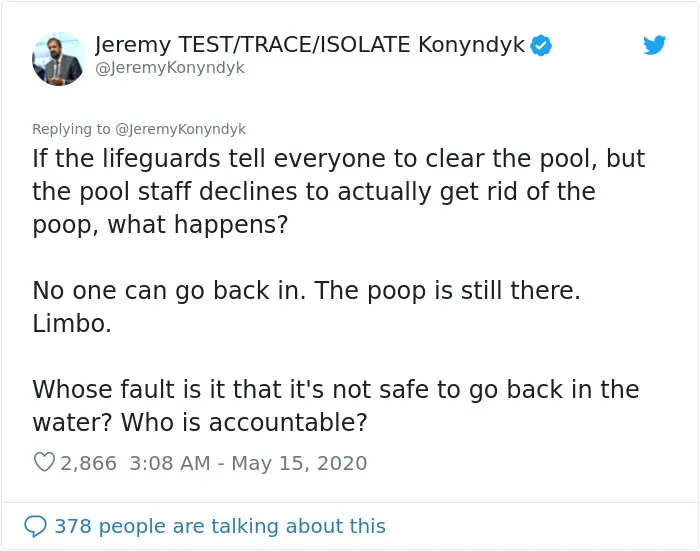
Task: Like the tweet with the heart icon
Action: (x=44, y=462)
